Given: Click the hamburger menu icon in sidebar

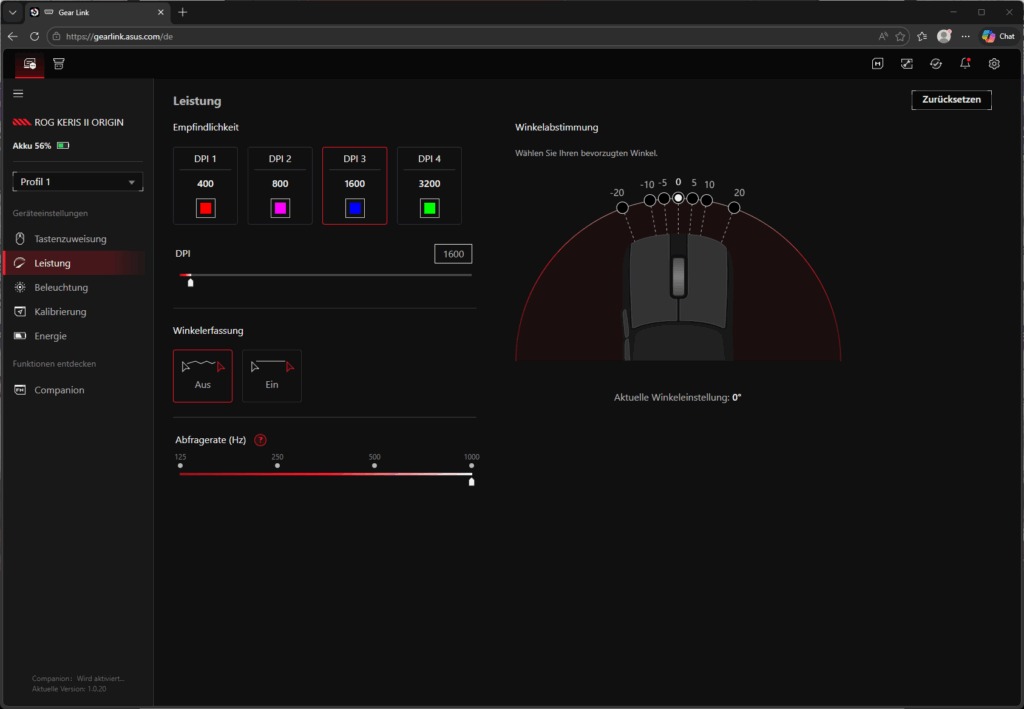Looking at the screenshot, I should coord(18,93).
